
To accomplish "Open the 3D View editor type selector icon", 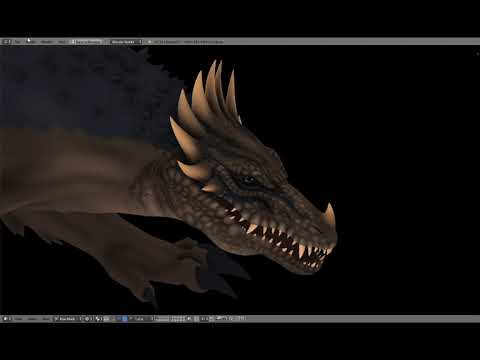I will [7, 319].
